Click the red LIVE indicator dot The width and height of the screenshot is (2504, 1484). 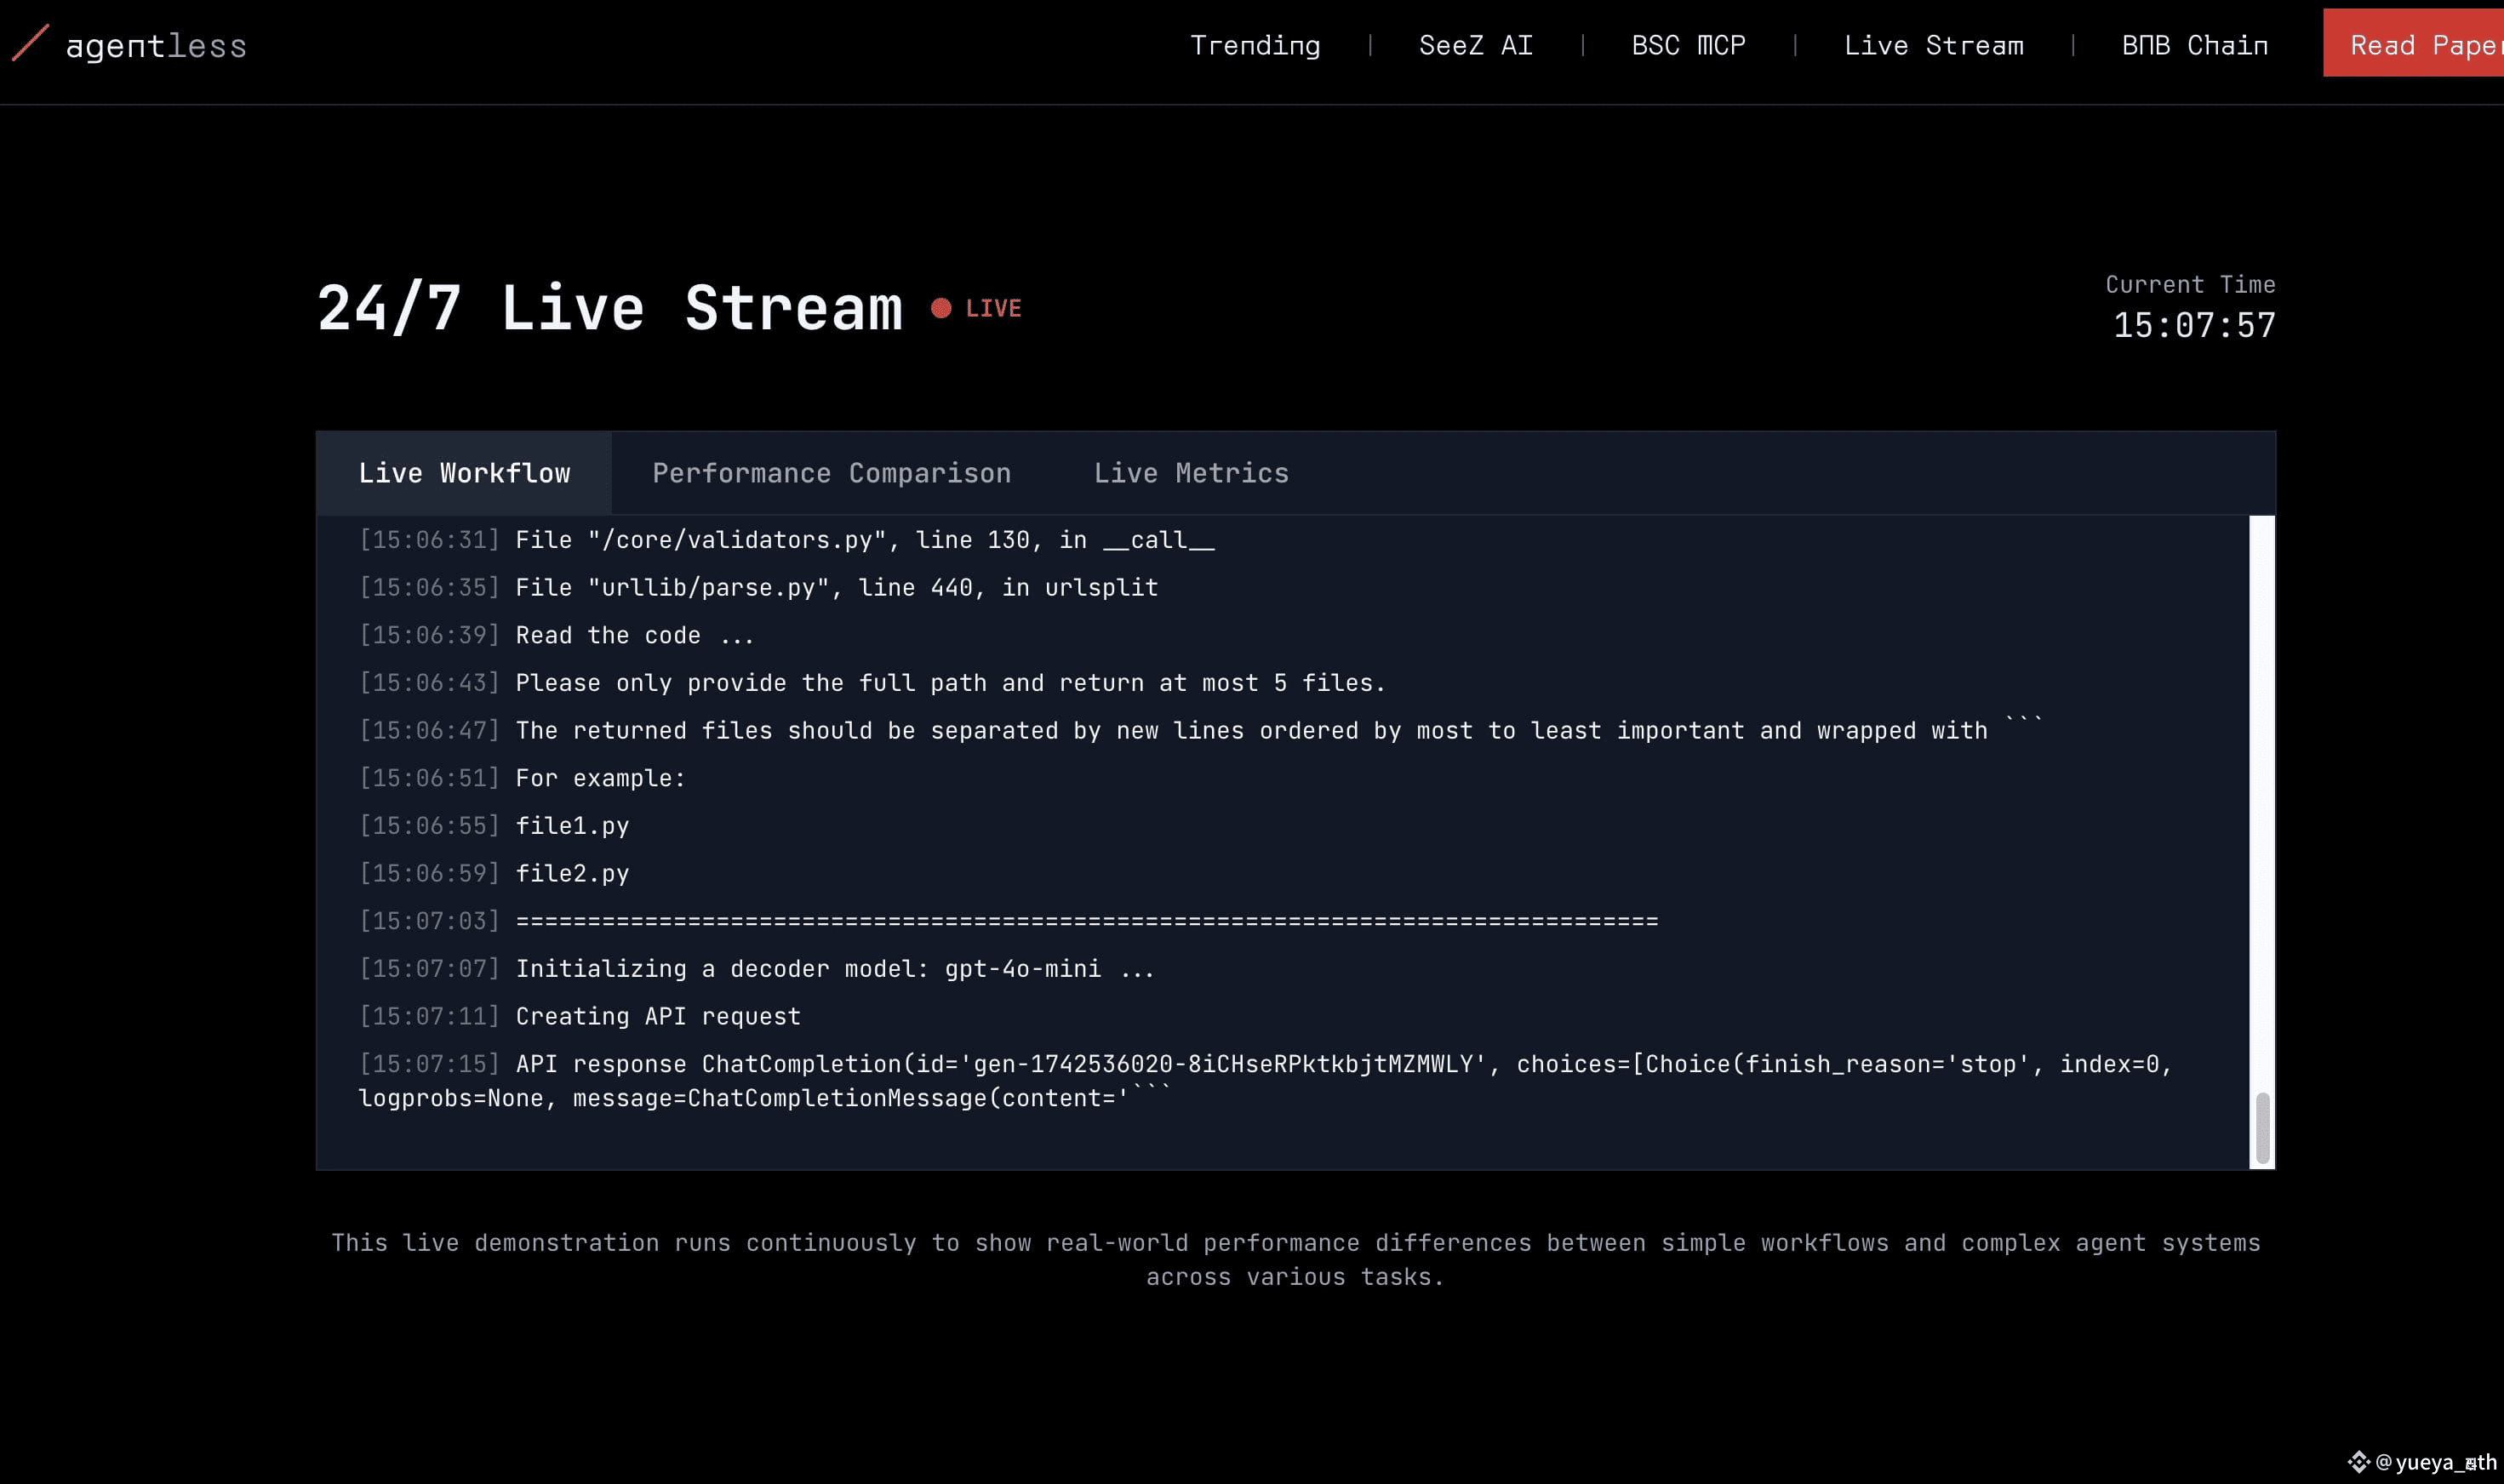(x=940, y=308)
